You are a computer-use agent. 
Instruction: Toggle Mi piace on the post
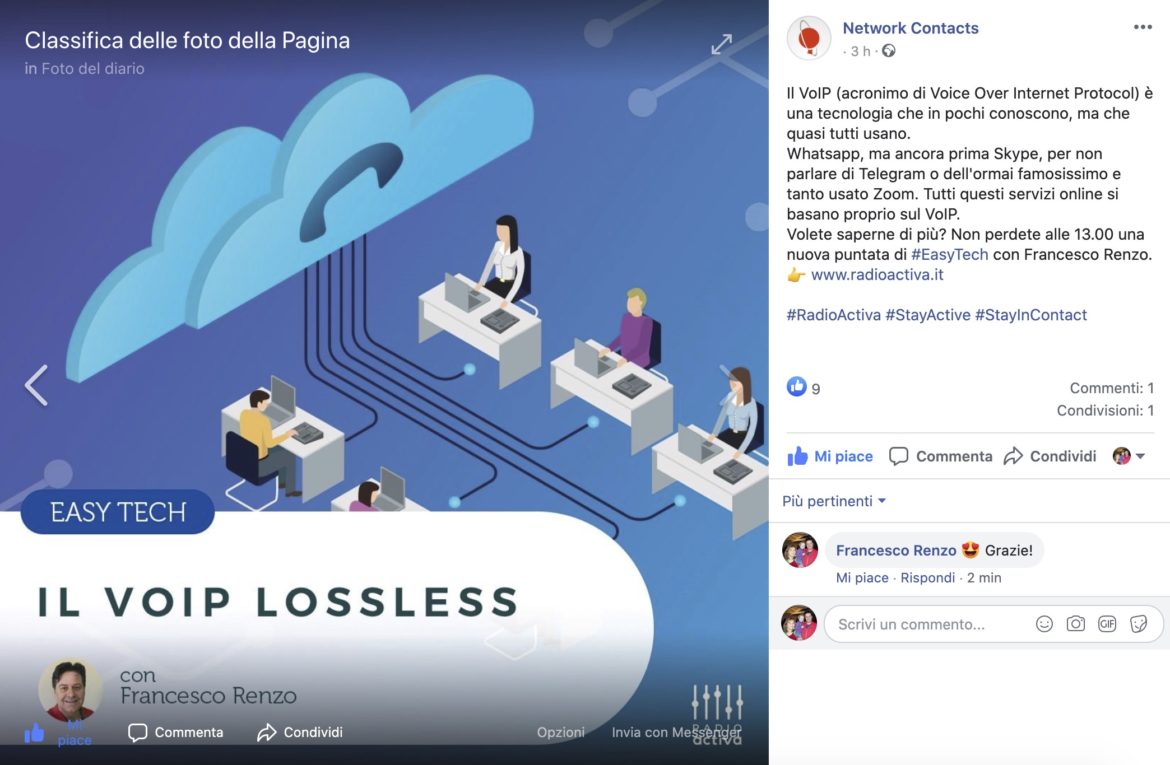830,456
